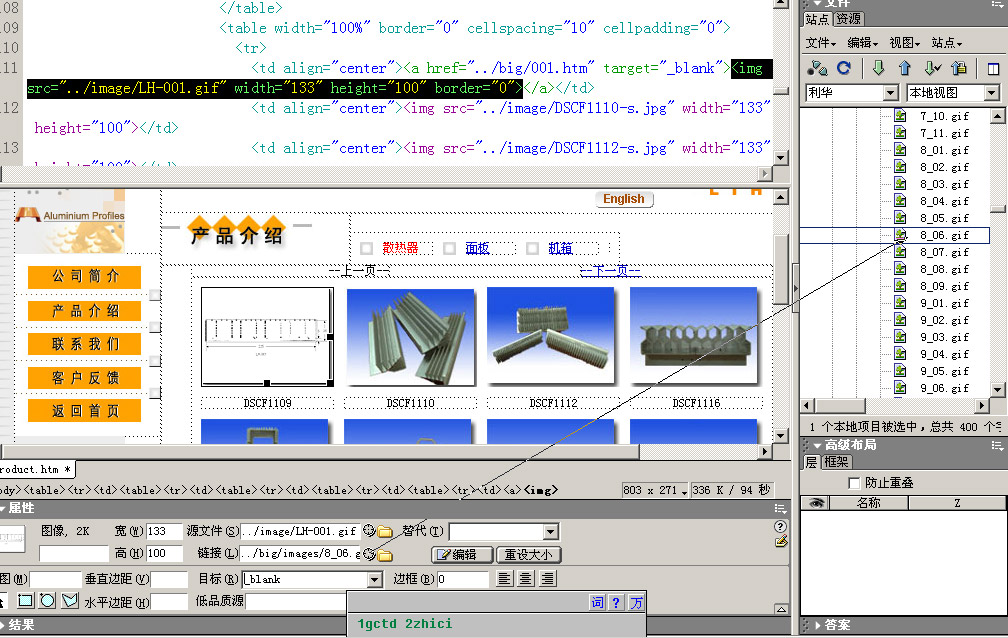The height and width of the screenshot is (638, 1008).
Task: Click point-to-file target icon beside 源文件
Action: [369, 531]
